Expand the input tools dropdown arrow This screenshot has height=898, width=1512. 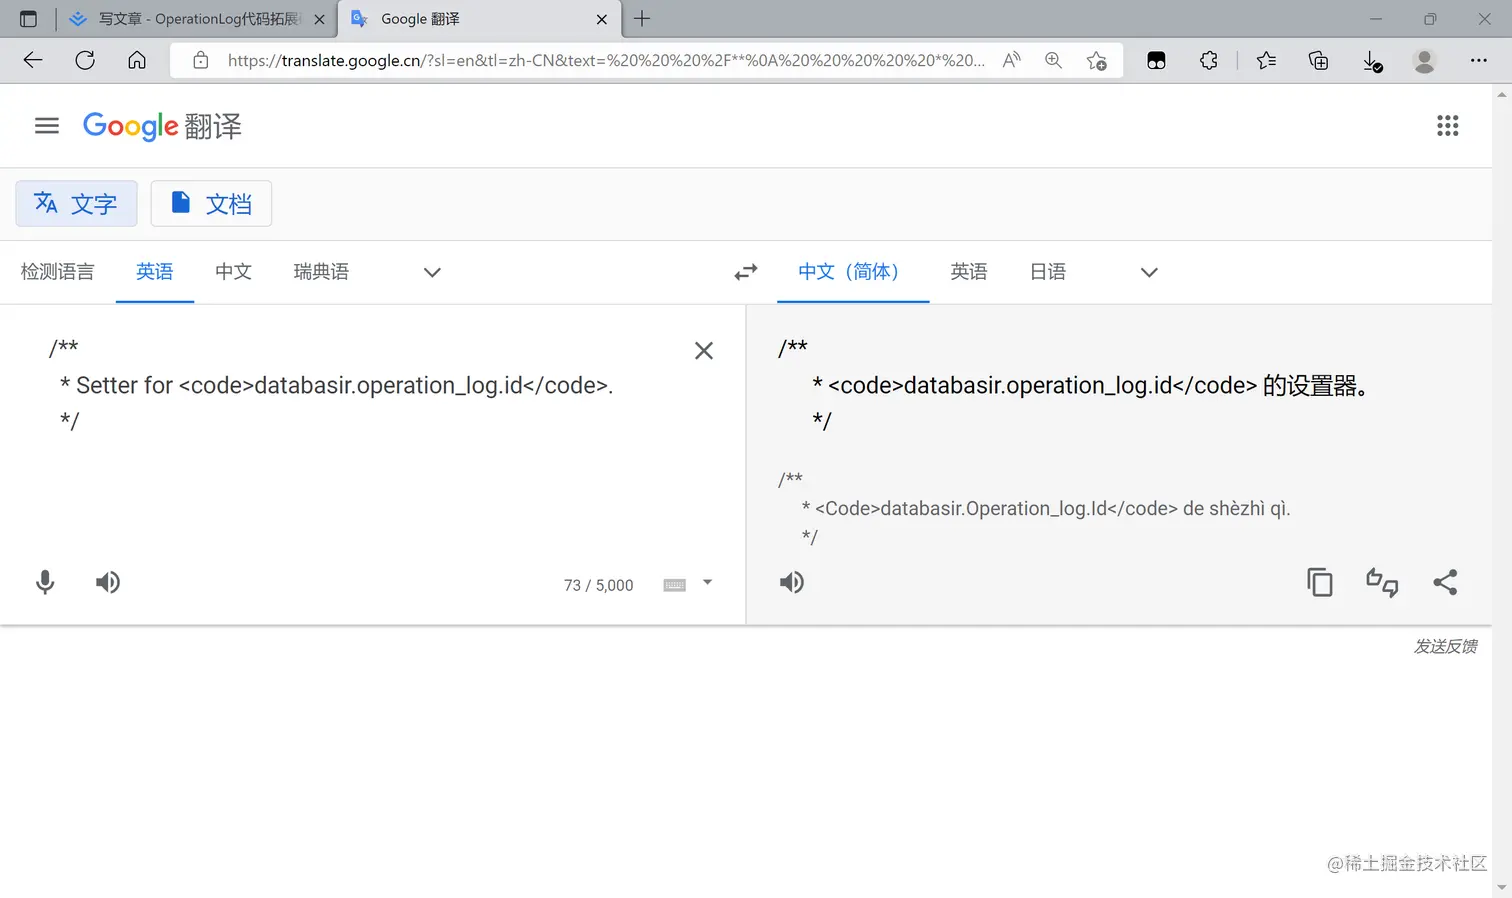click(707, 582)
